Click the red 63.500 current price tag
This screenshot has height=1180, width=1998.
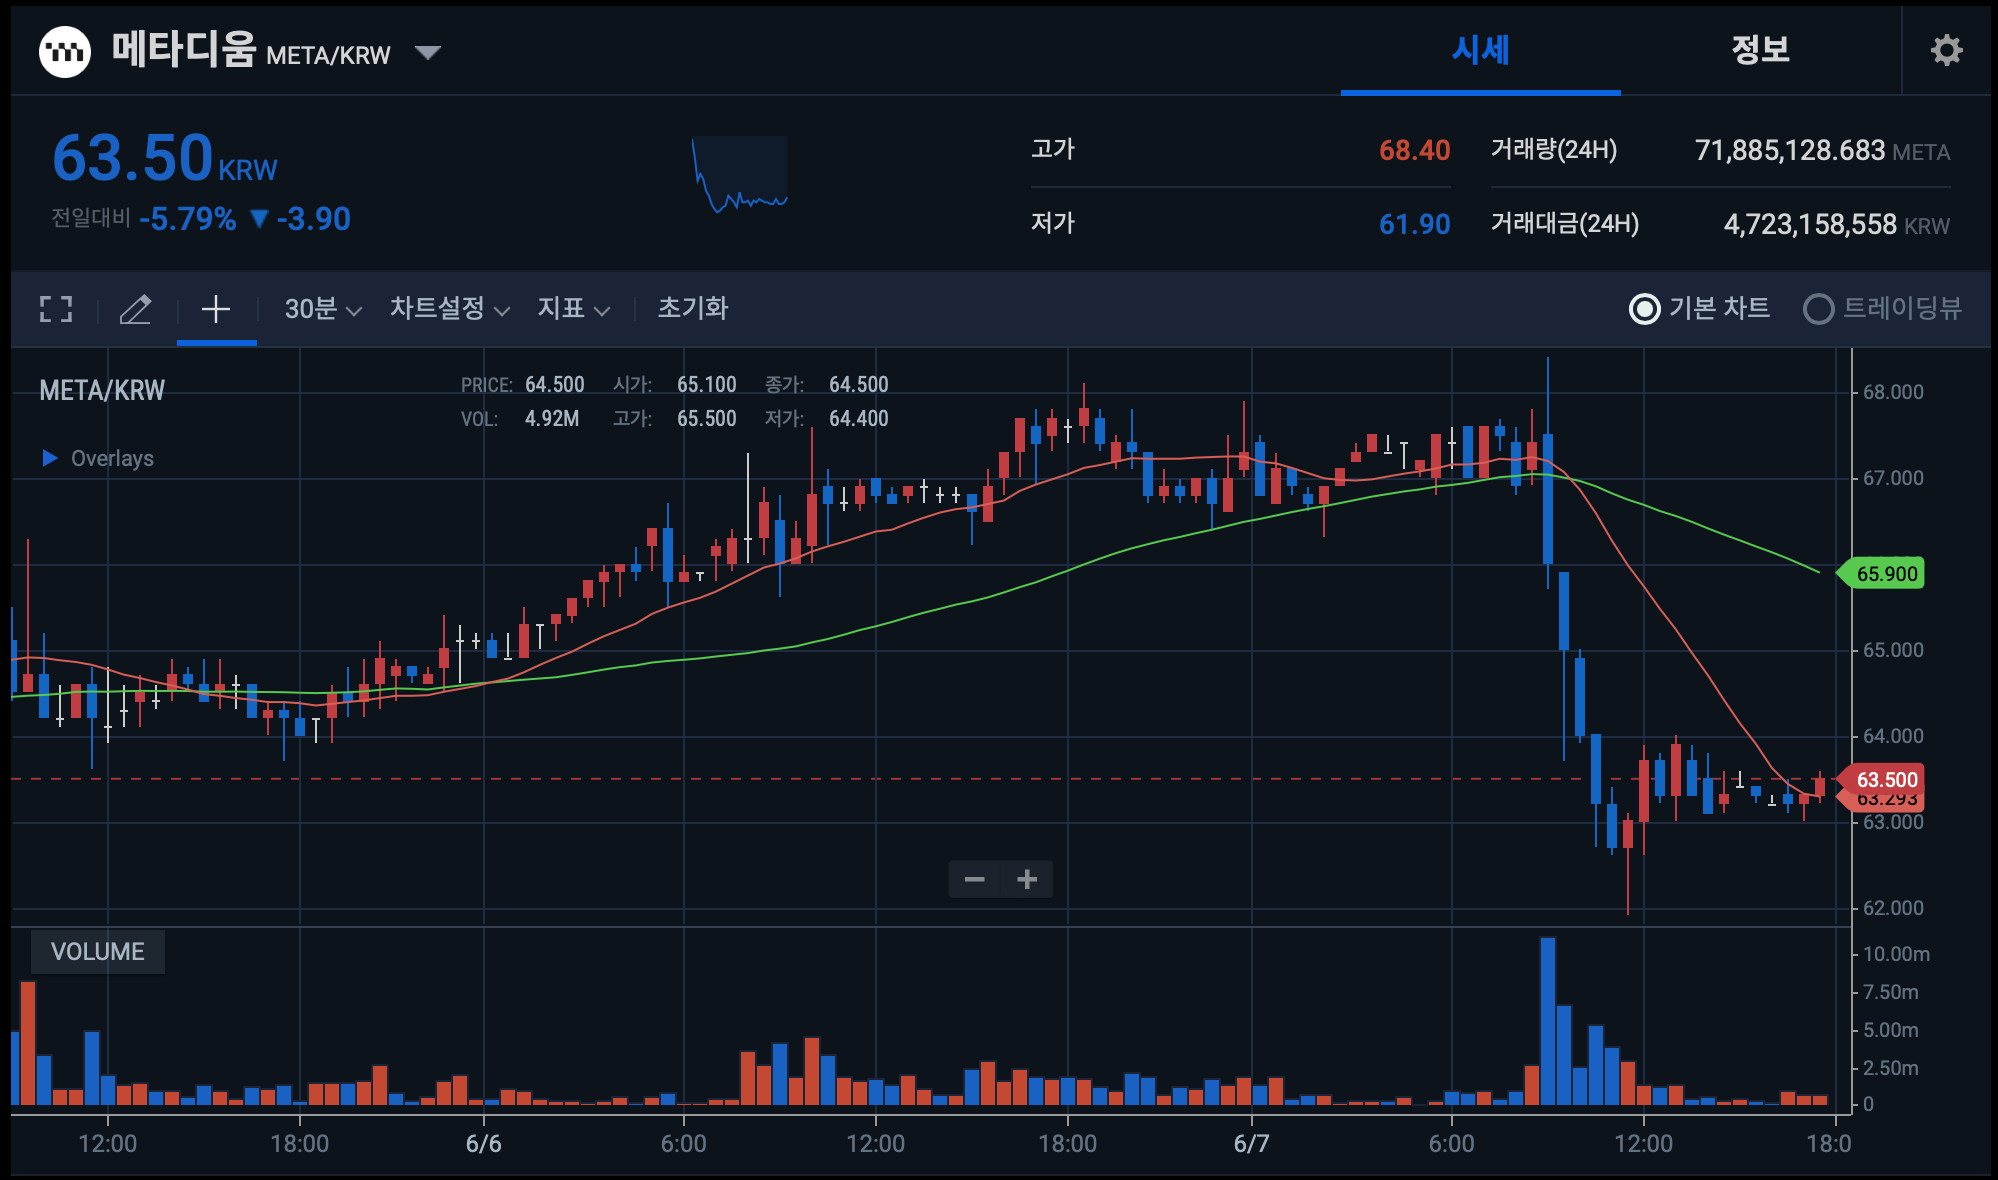1882,779
